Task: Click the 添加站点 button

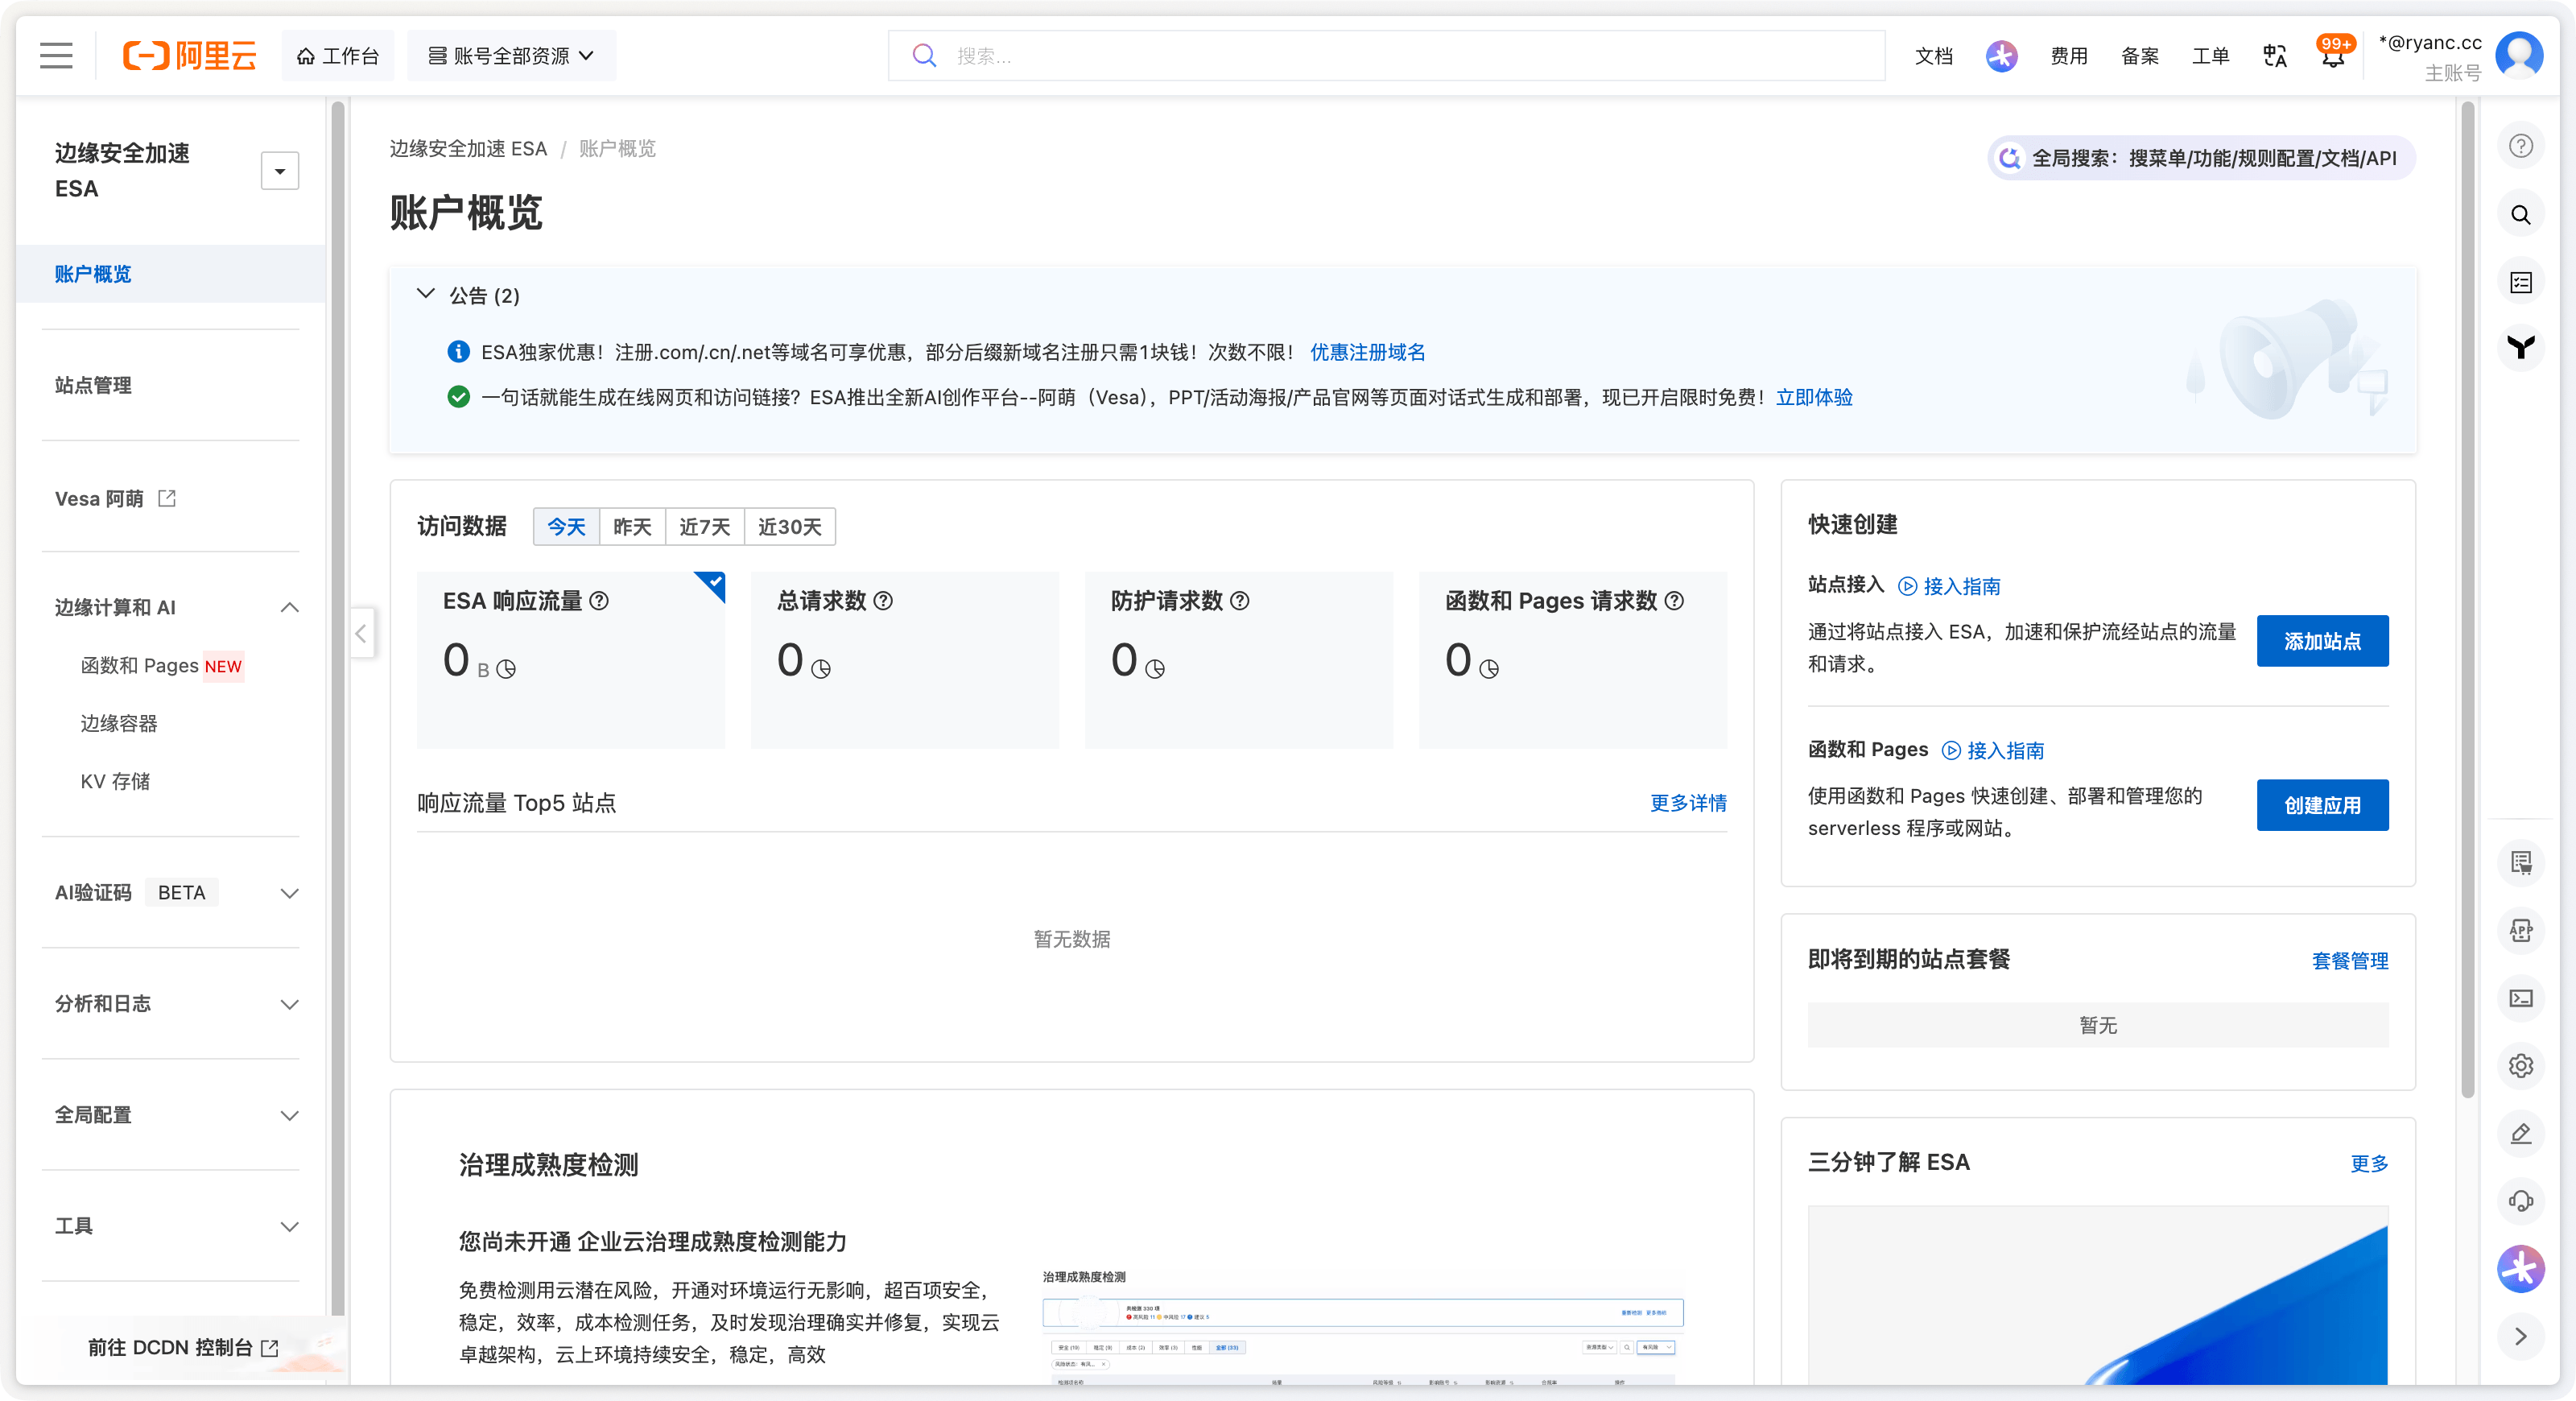Action: coord(2322,641)
